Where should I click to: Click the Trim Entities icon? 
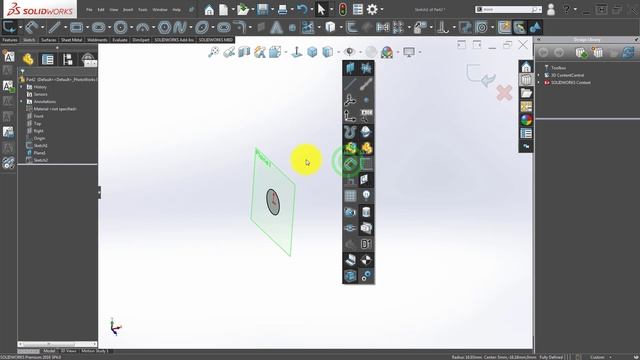pyautogui.click(x=308, y=27)
